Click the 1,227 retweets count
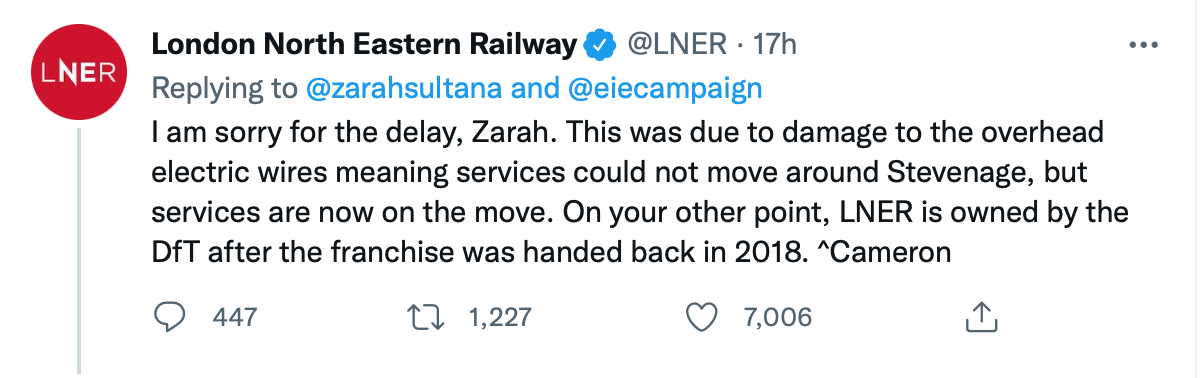 [x=500, y=318]
